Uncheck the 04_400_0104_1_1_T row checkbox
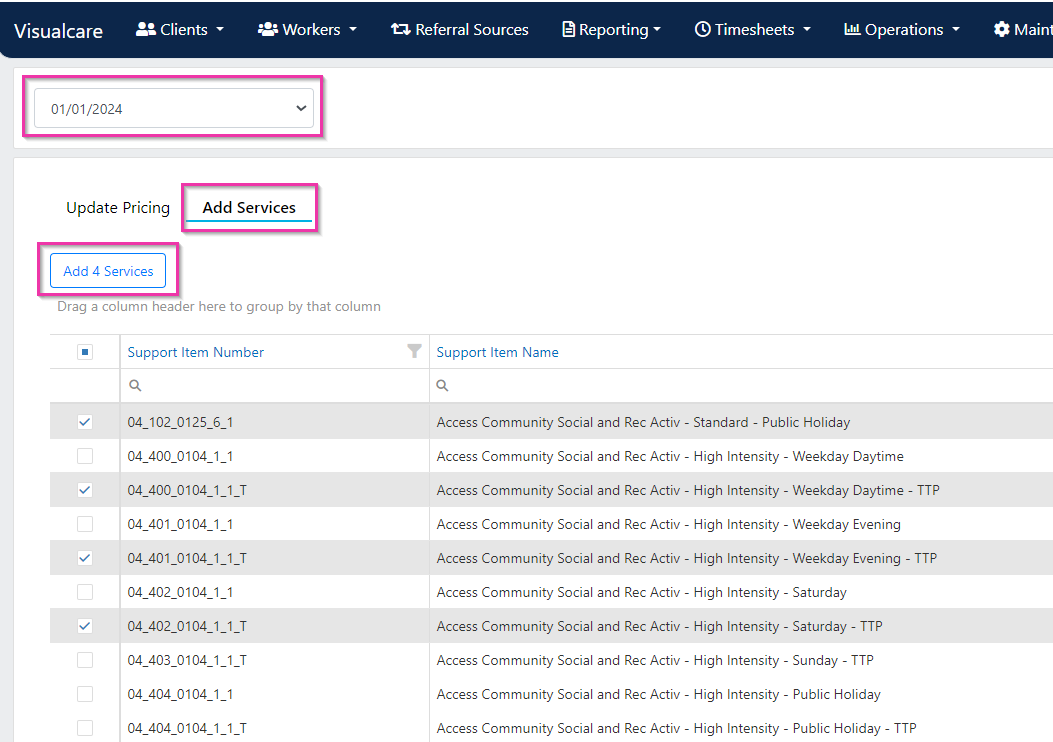 coord(85,490)
